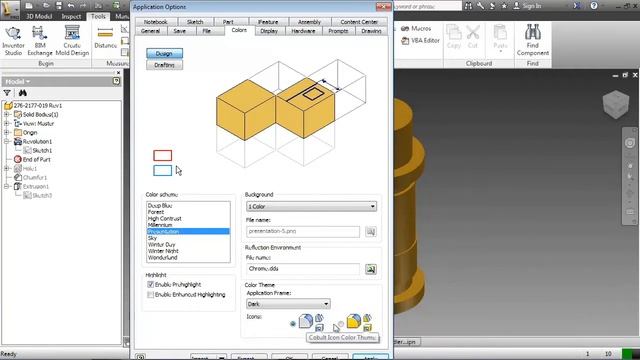The image size is (640, 360).
Task: Browse for reflection environment file
Action: point(371,269)
